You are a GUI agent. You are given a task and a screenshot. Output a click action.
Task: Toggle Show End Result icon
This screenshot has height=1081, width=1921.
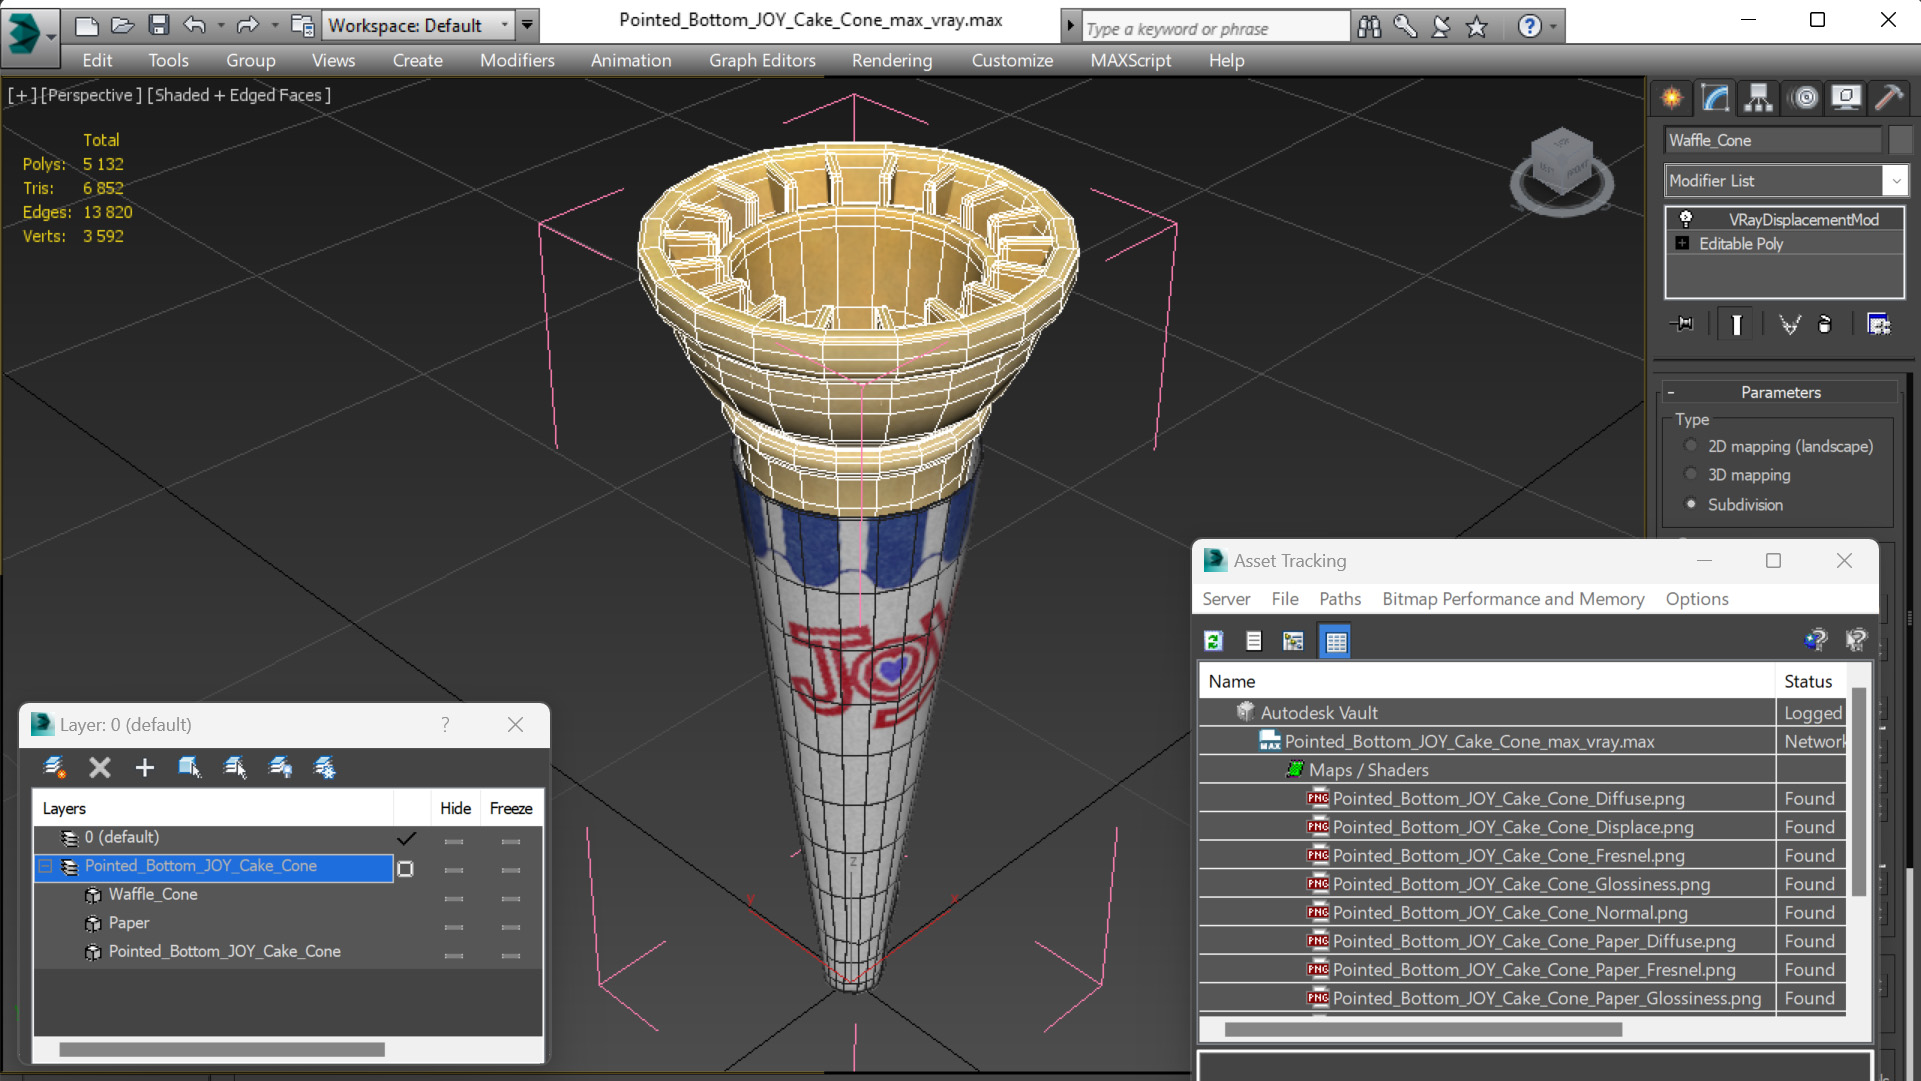(x=1736, y=324)
